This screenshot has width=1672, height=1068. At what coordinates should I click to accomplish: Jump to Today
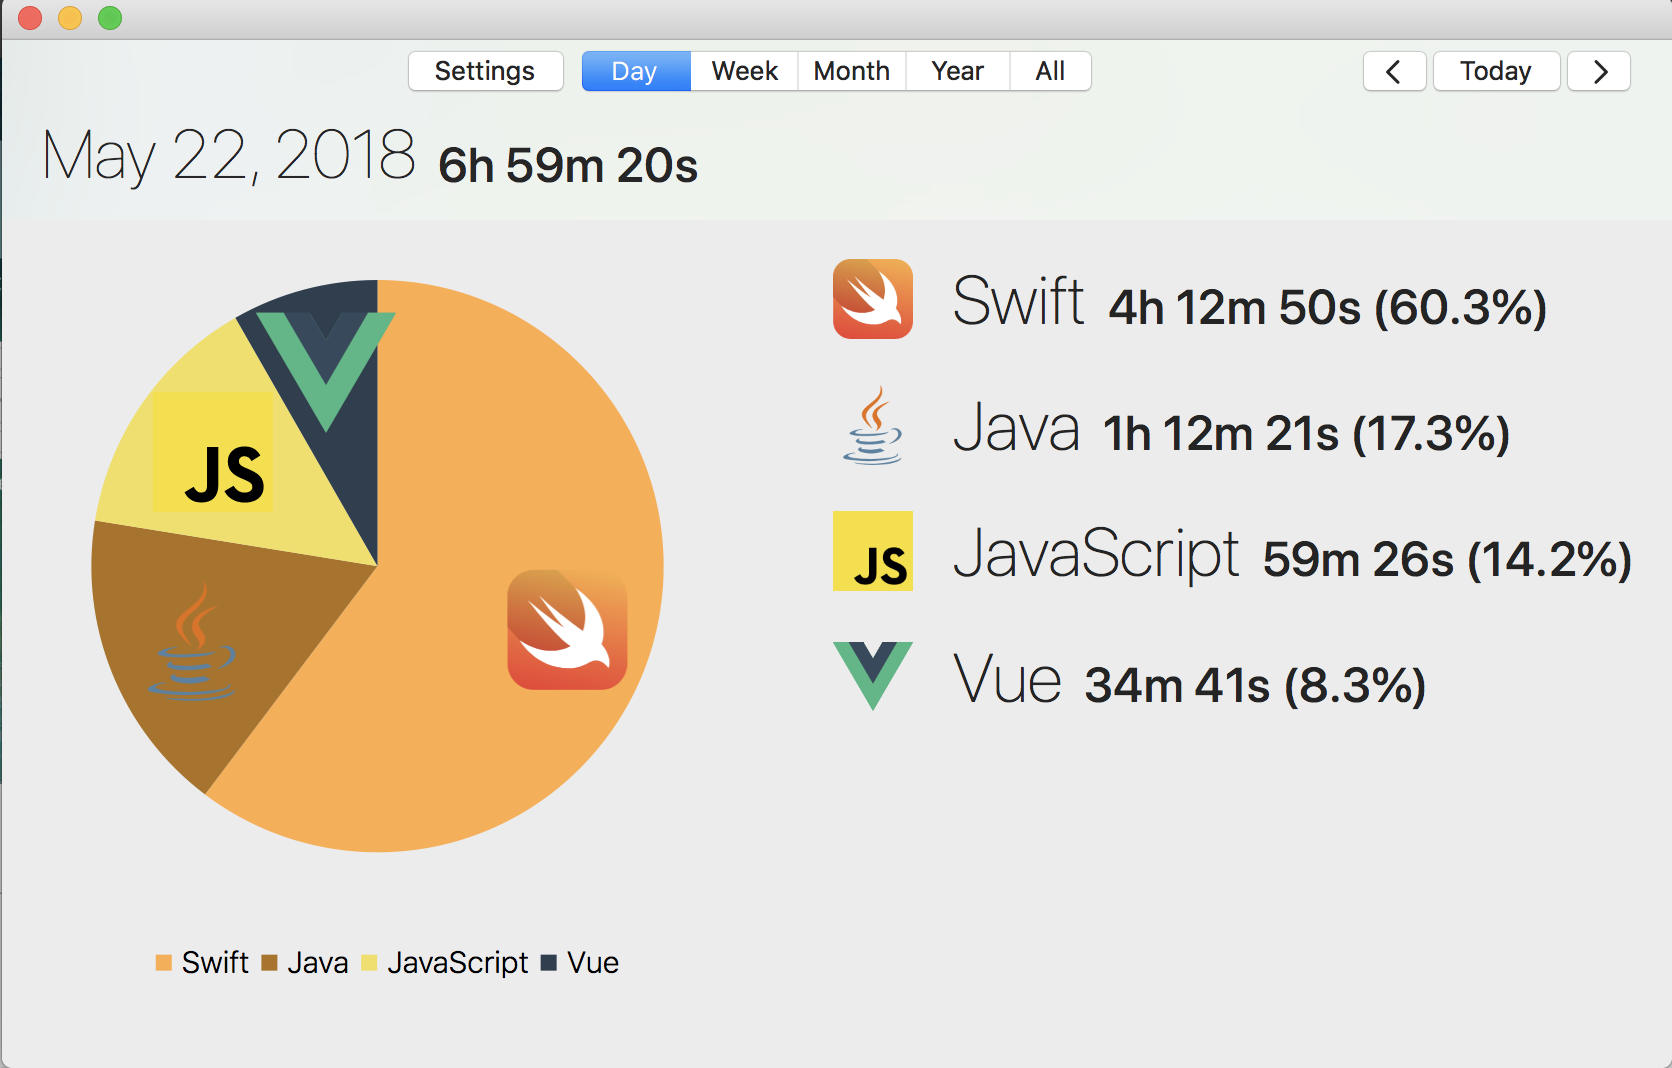[x=1496, y=71]
